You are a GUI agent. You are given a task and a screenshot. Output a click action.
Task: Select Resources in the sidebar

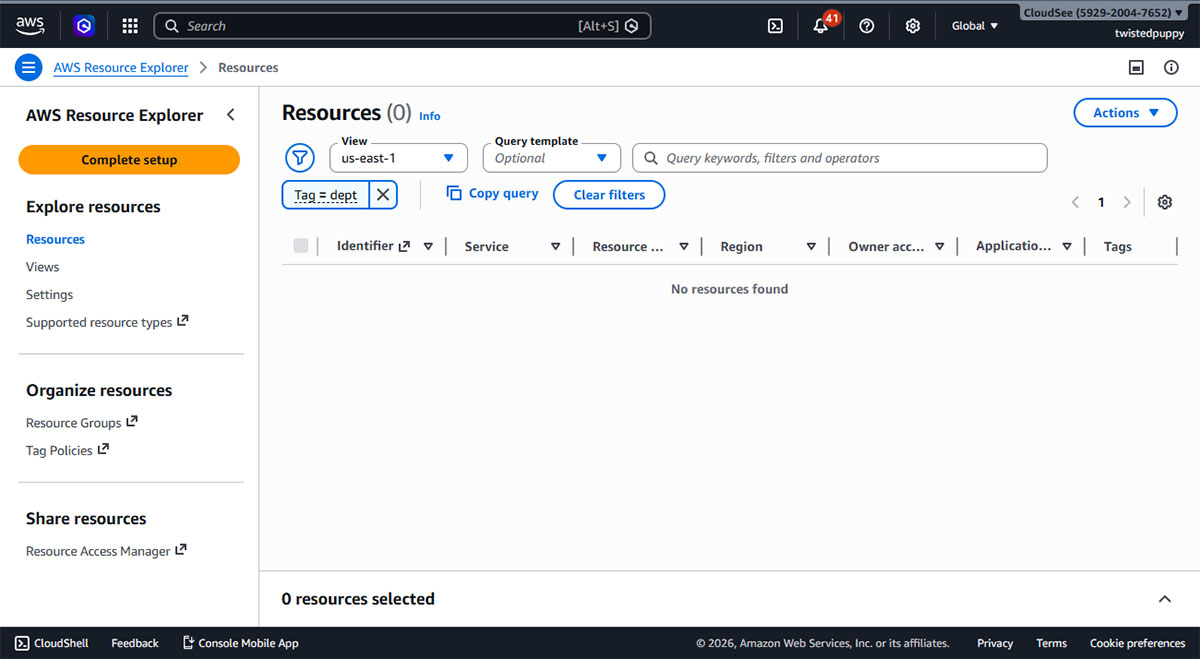pyautogui.click(x=55, y=239)
